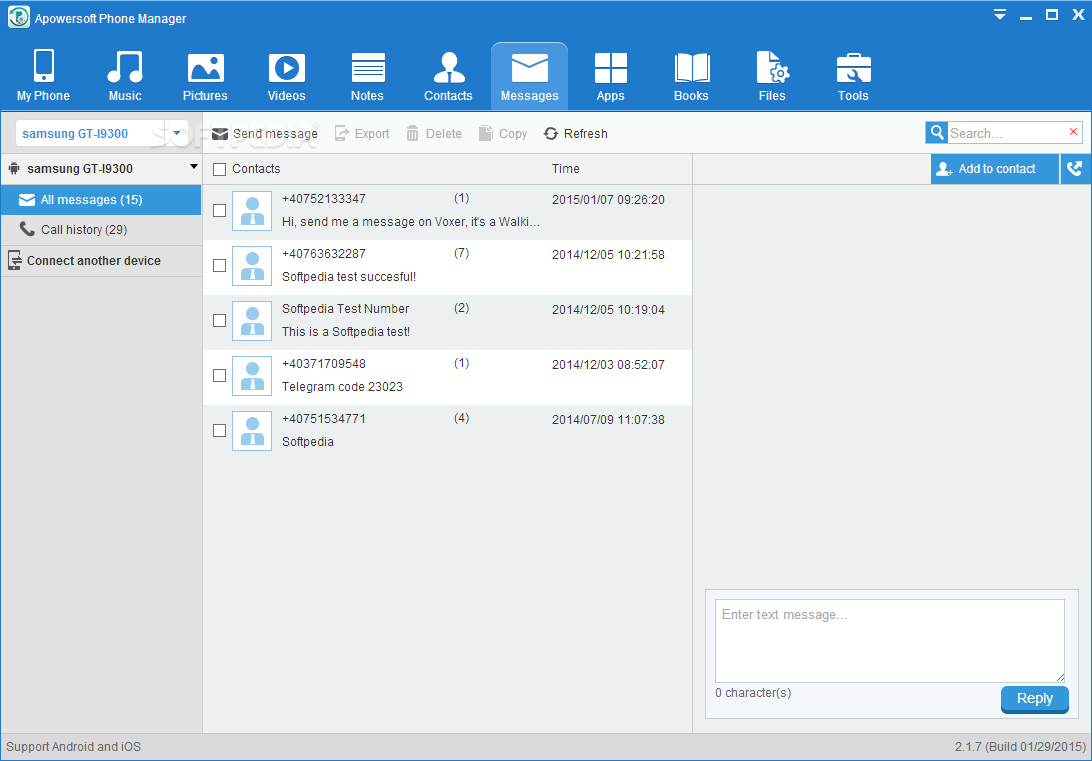Focus the Enter text message box
This screenshot has height=761, width=1092.
point(889,641)
